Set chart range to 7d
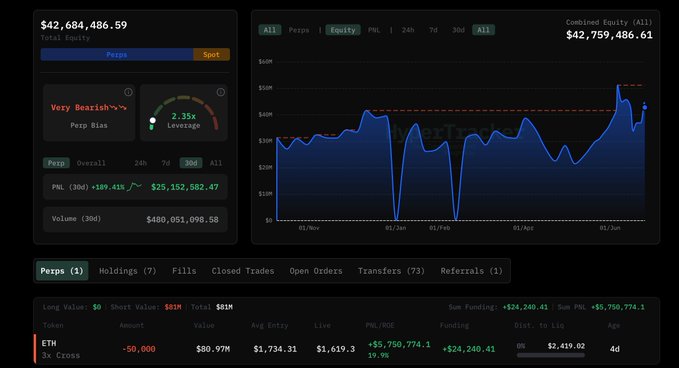Screen dimensions: 679x368 click(433, 30)
